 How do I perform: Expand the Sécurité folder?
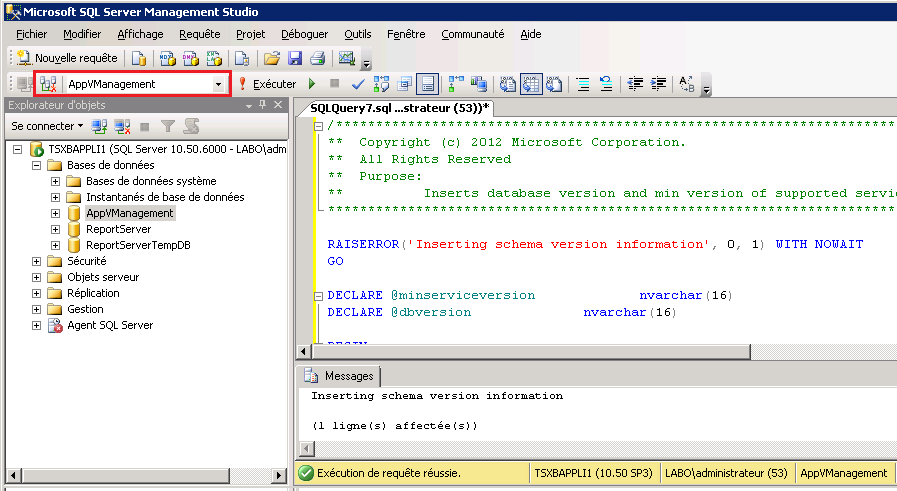point(37,262)
